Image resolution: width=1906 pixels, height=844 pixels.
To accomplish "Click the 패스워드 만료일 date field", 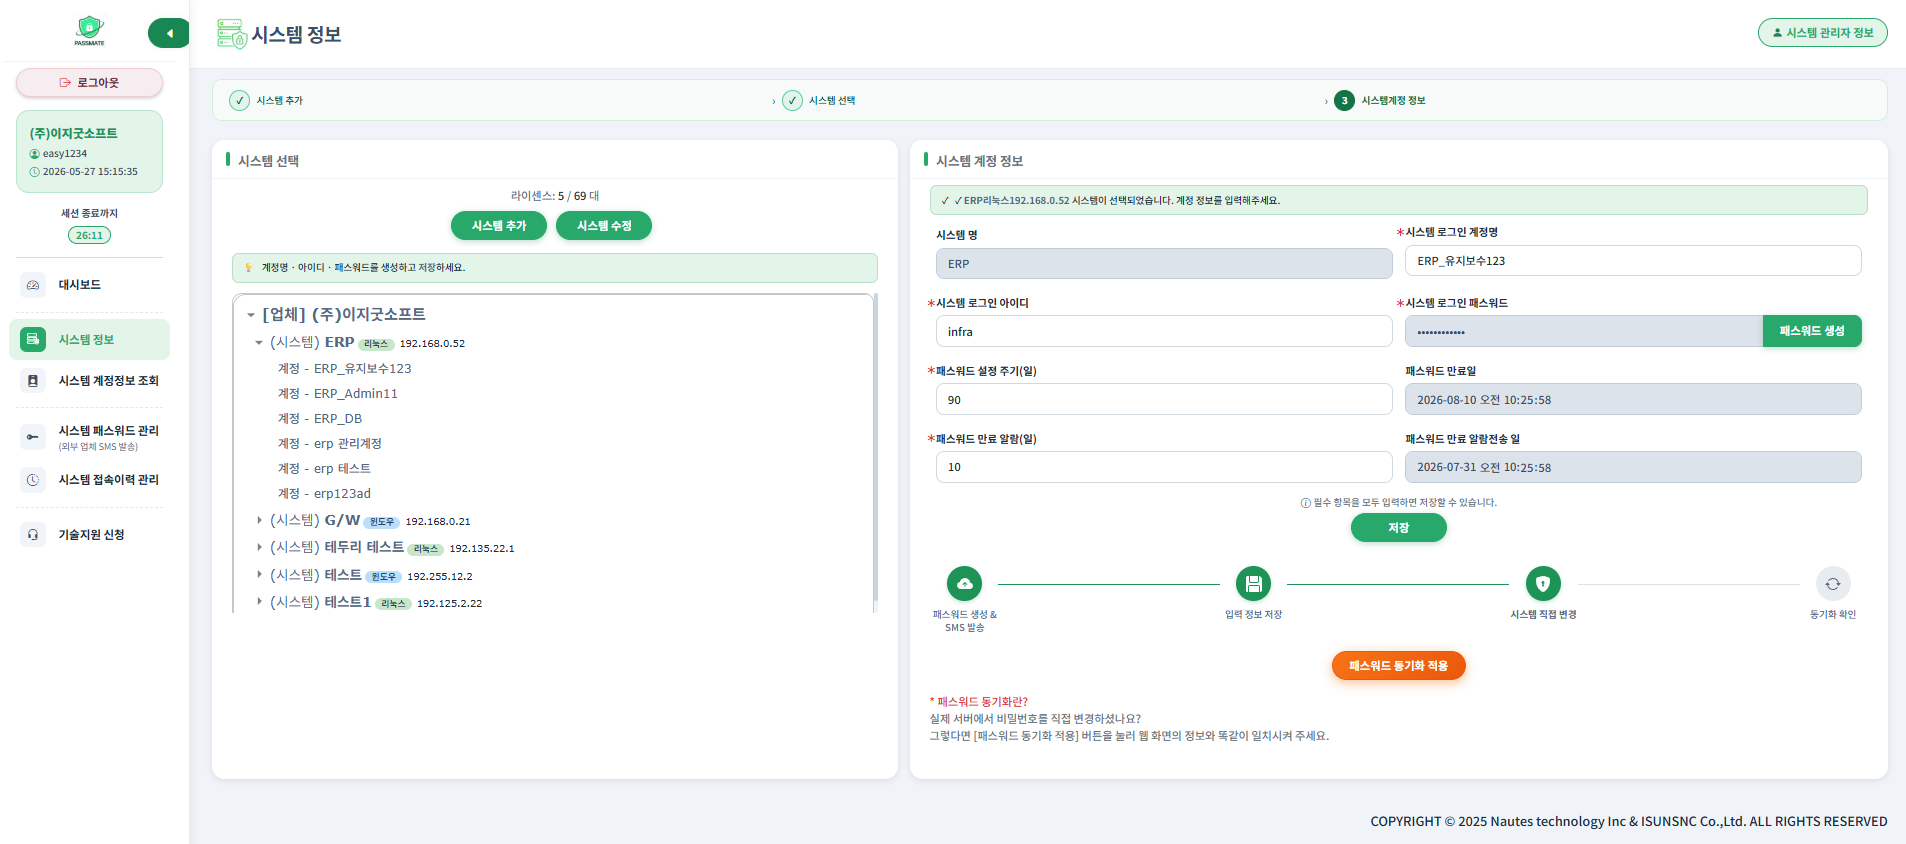I will (x=1633, y=400).
